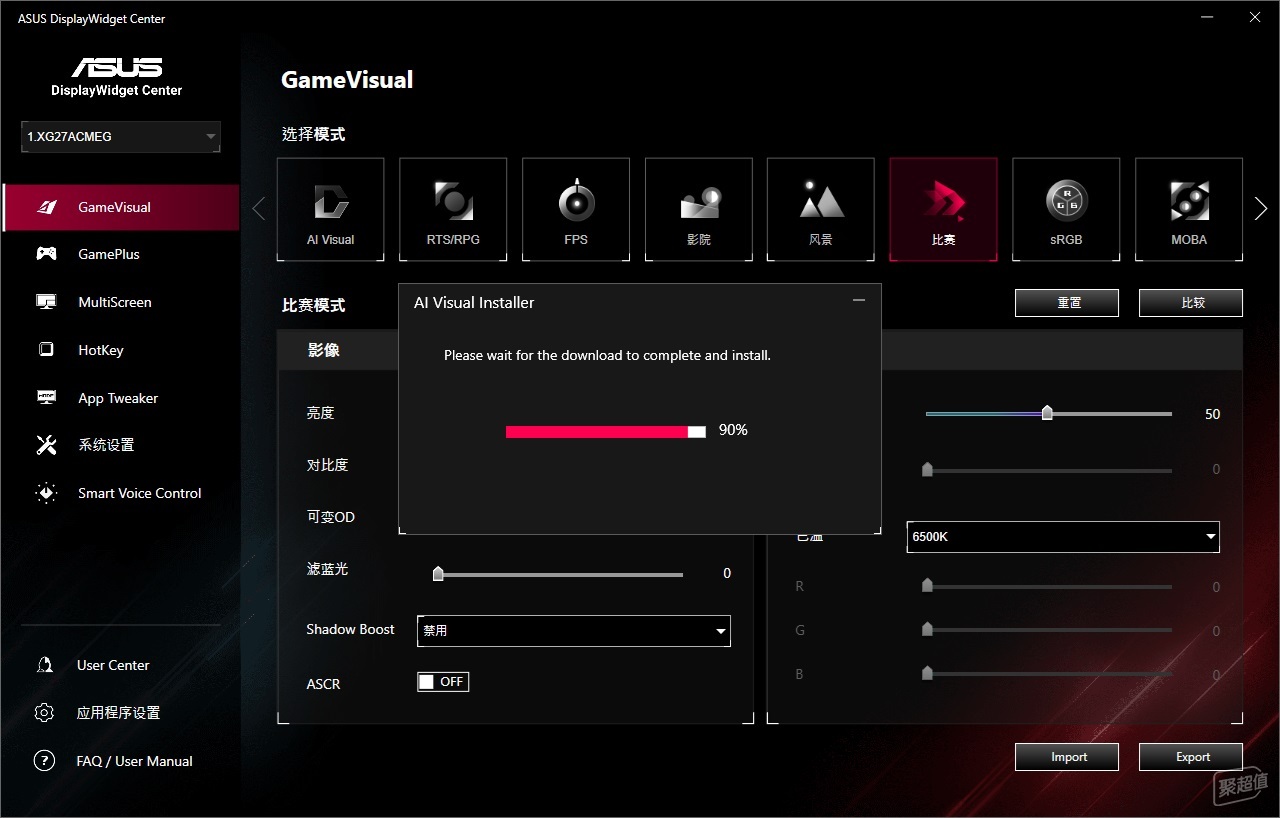Screen dimensions: 1280x818
Task: Go to the MultiScreen sidebar item
Action: (x=114, y=302)
